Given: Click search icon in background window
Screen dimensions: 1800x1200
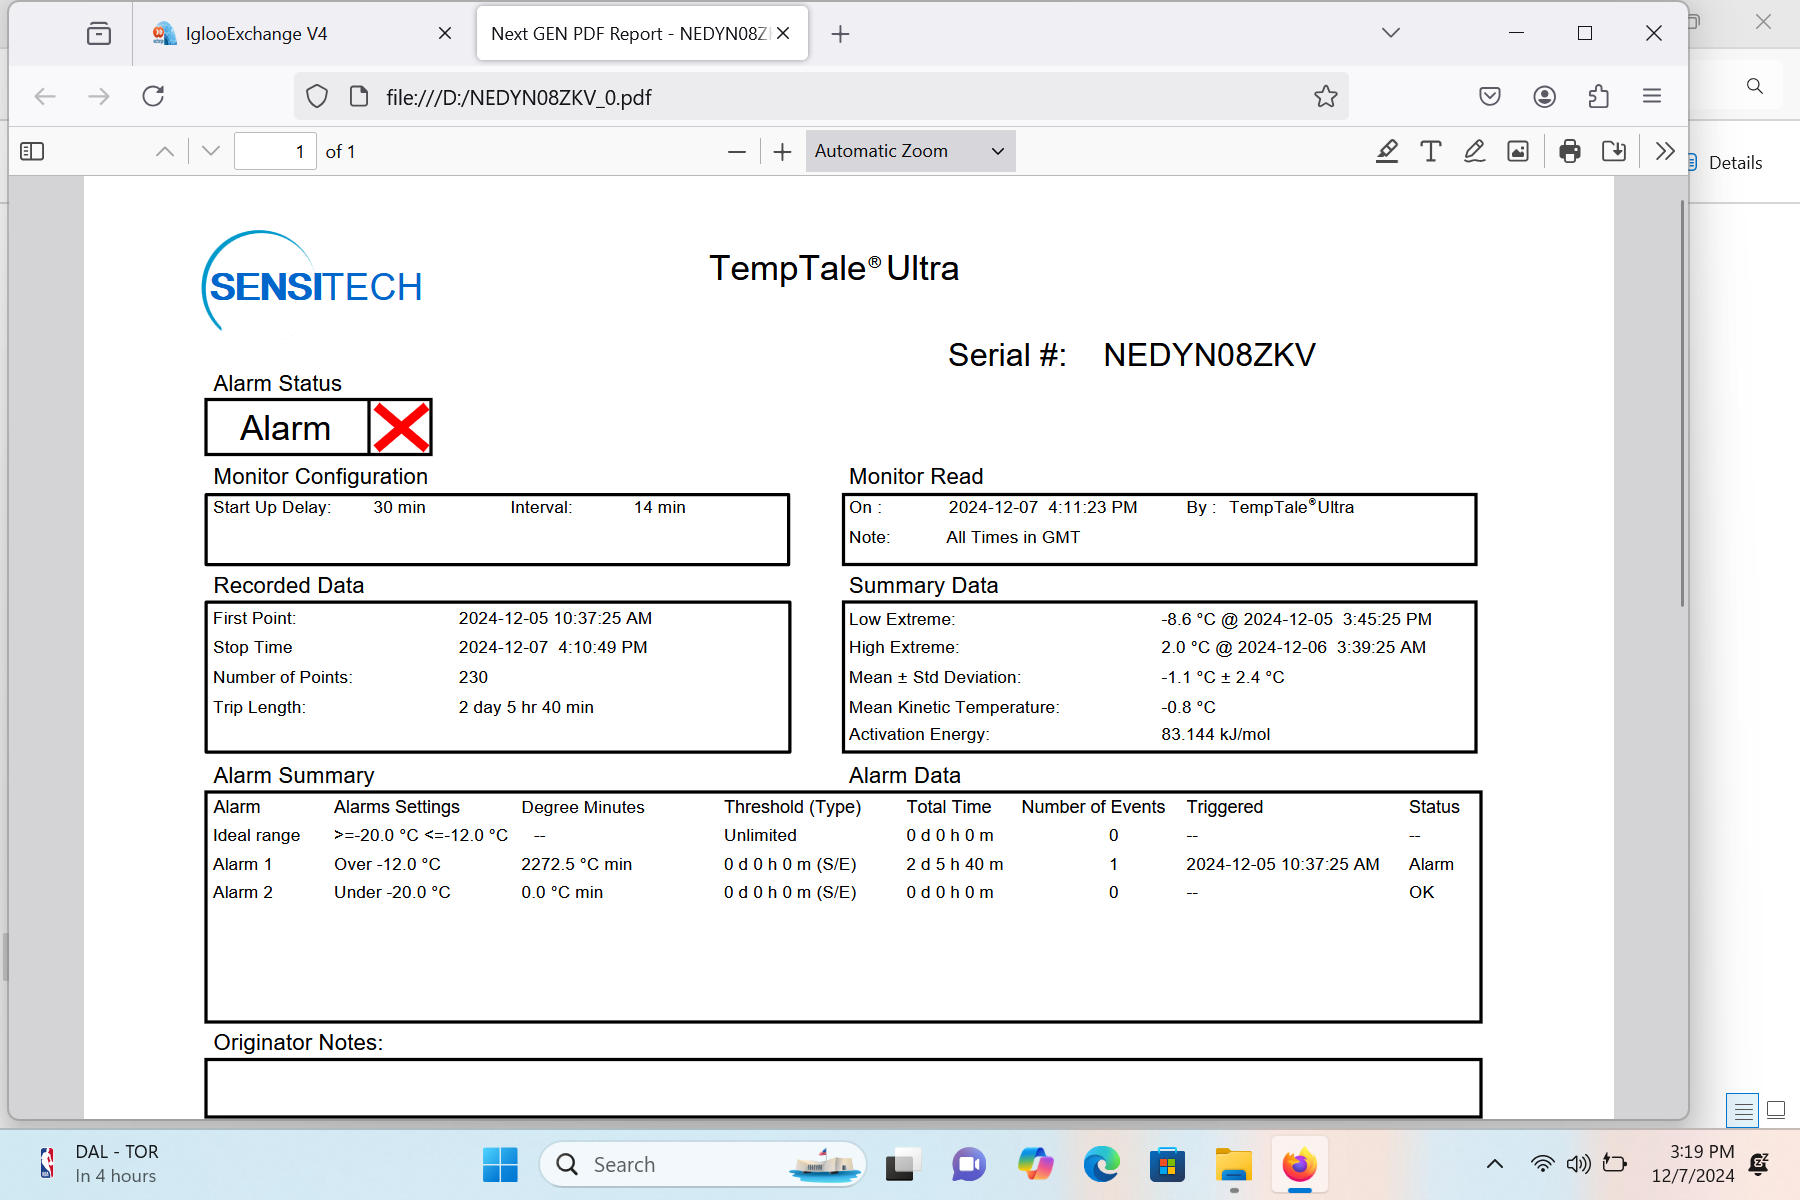Looking at the screenshot, I should coord(1755,86).
